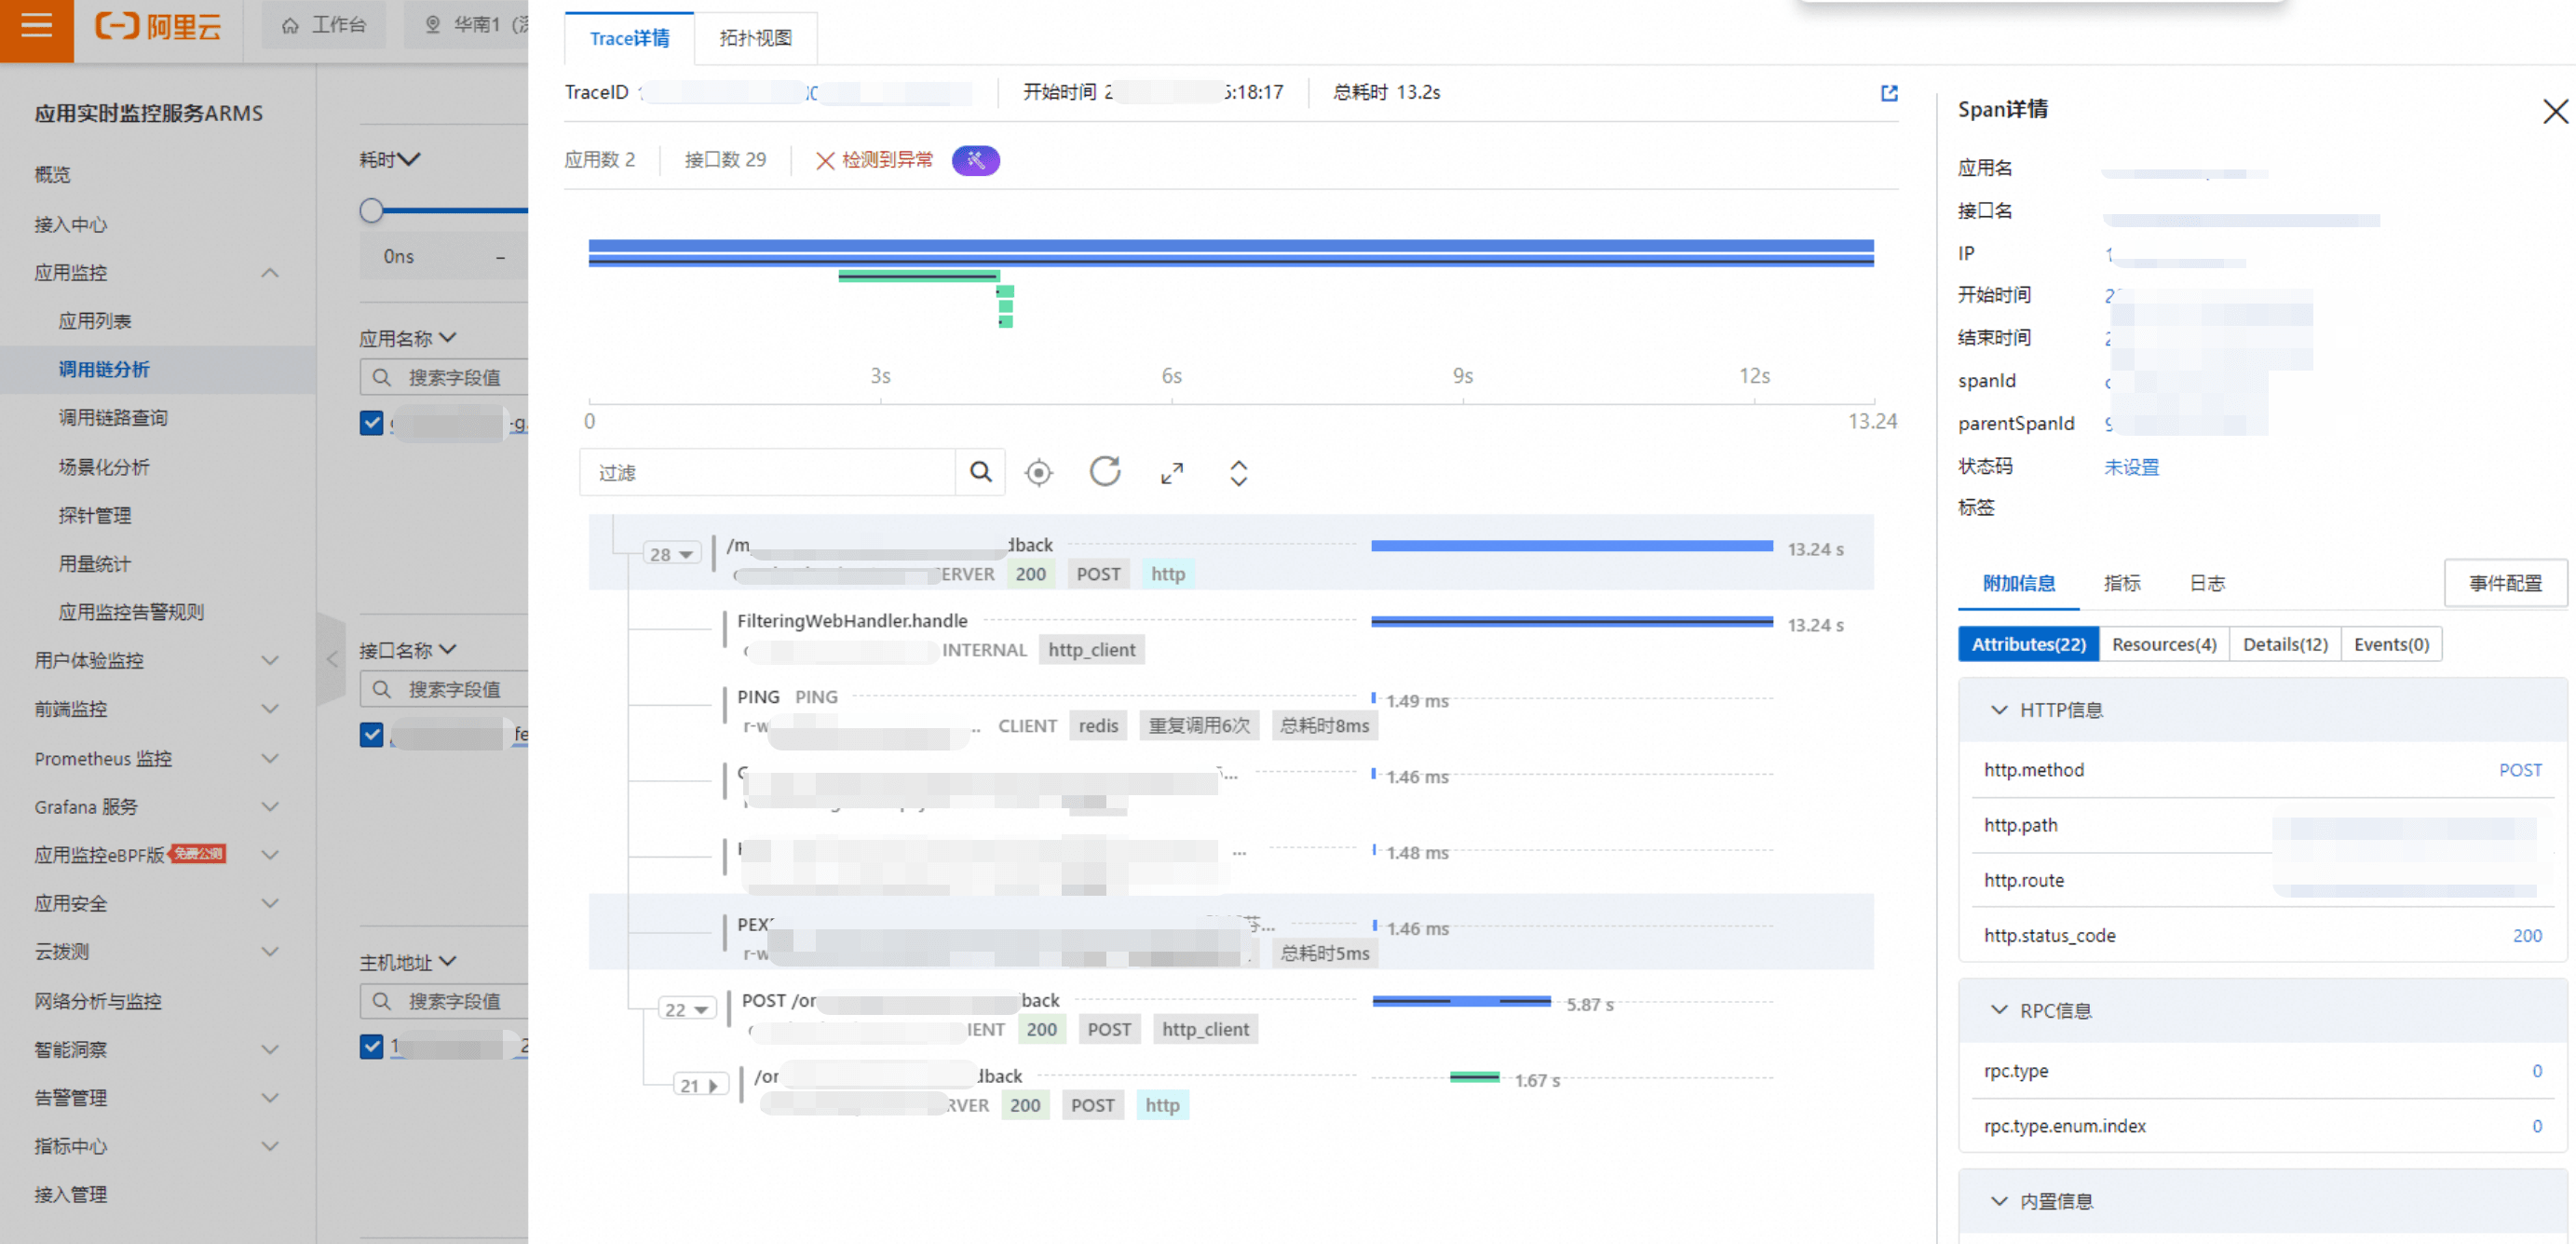Expand the 21 child spans node
Viewport: 2576px width, 1244px height.
pos(700,1085)
